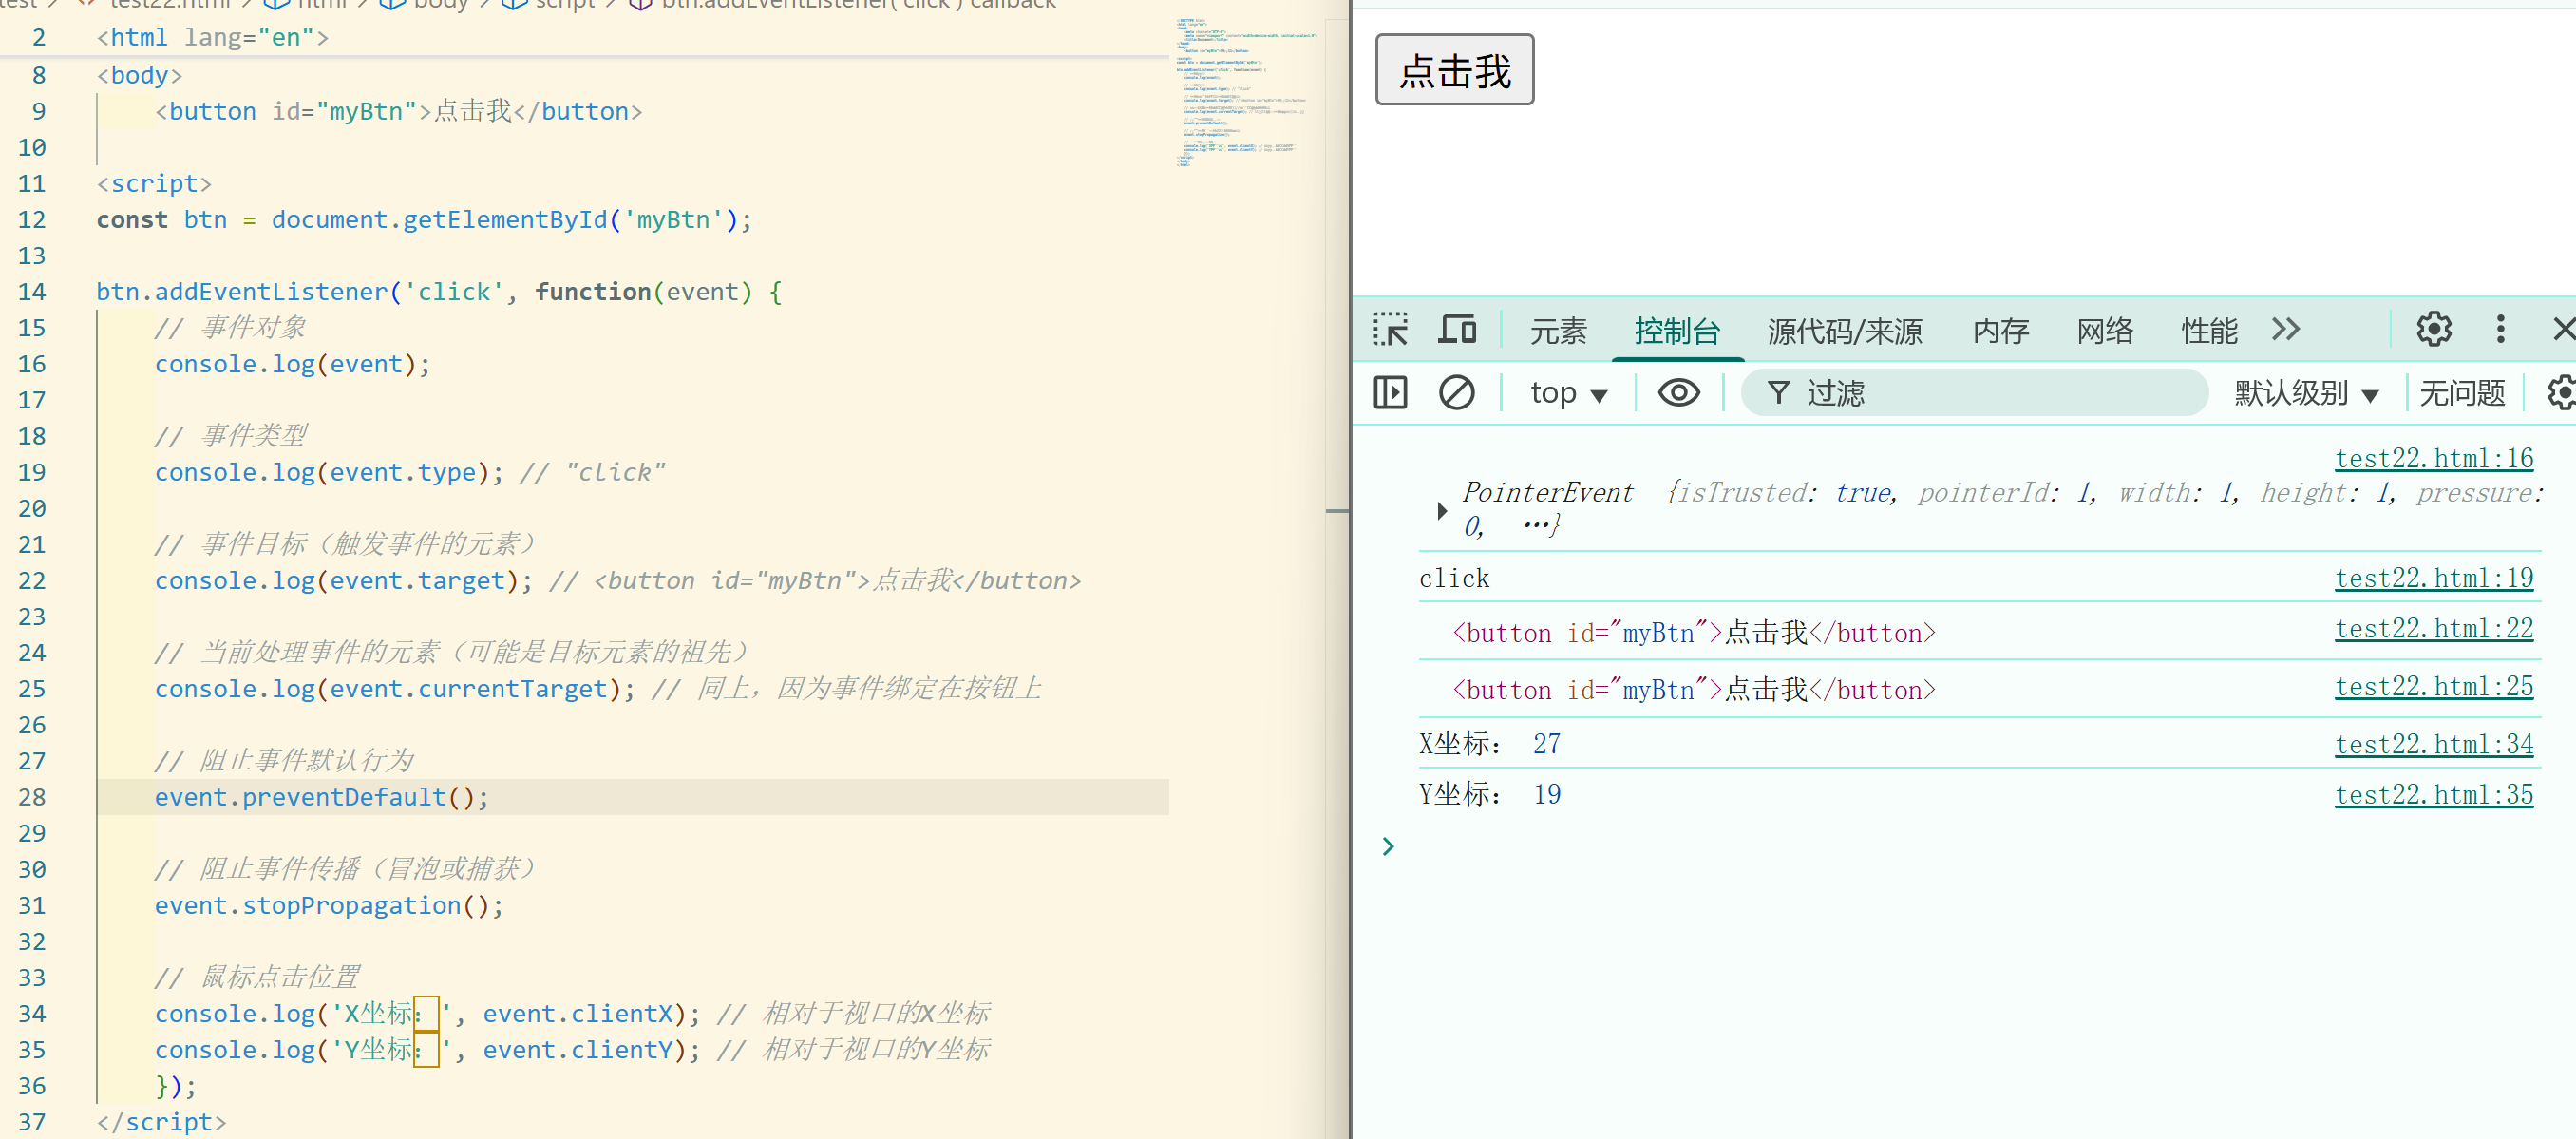Screen dimensions: 2576x1139
Task: Toggle device toolbar emulation icon
Action: tap(1457, 329)
